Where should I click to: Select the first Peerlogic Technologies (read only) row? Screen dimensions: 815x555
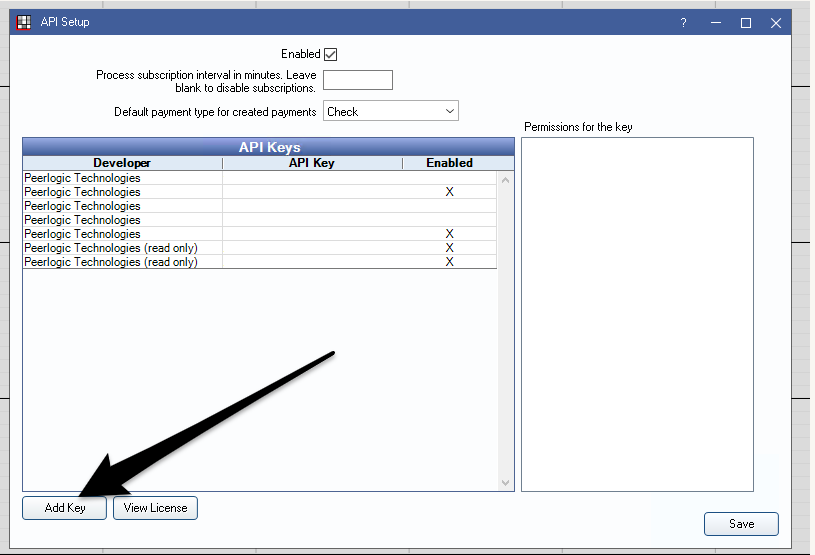point(260,248)
